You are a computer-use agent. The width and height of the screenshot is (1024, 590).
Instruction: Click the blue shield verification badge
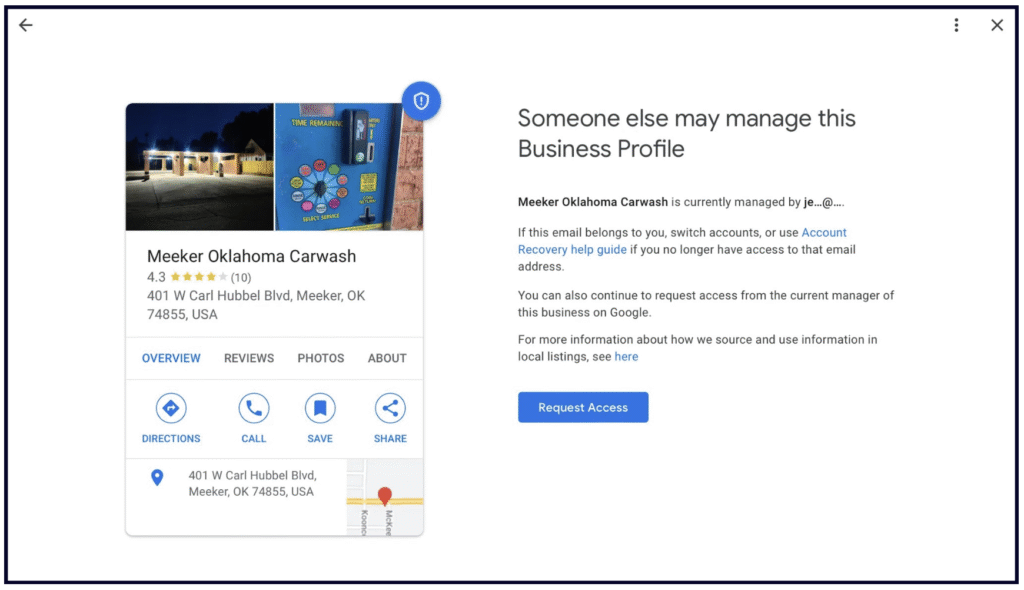421,101
